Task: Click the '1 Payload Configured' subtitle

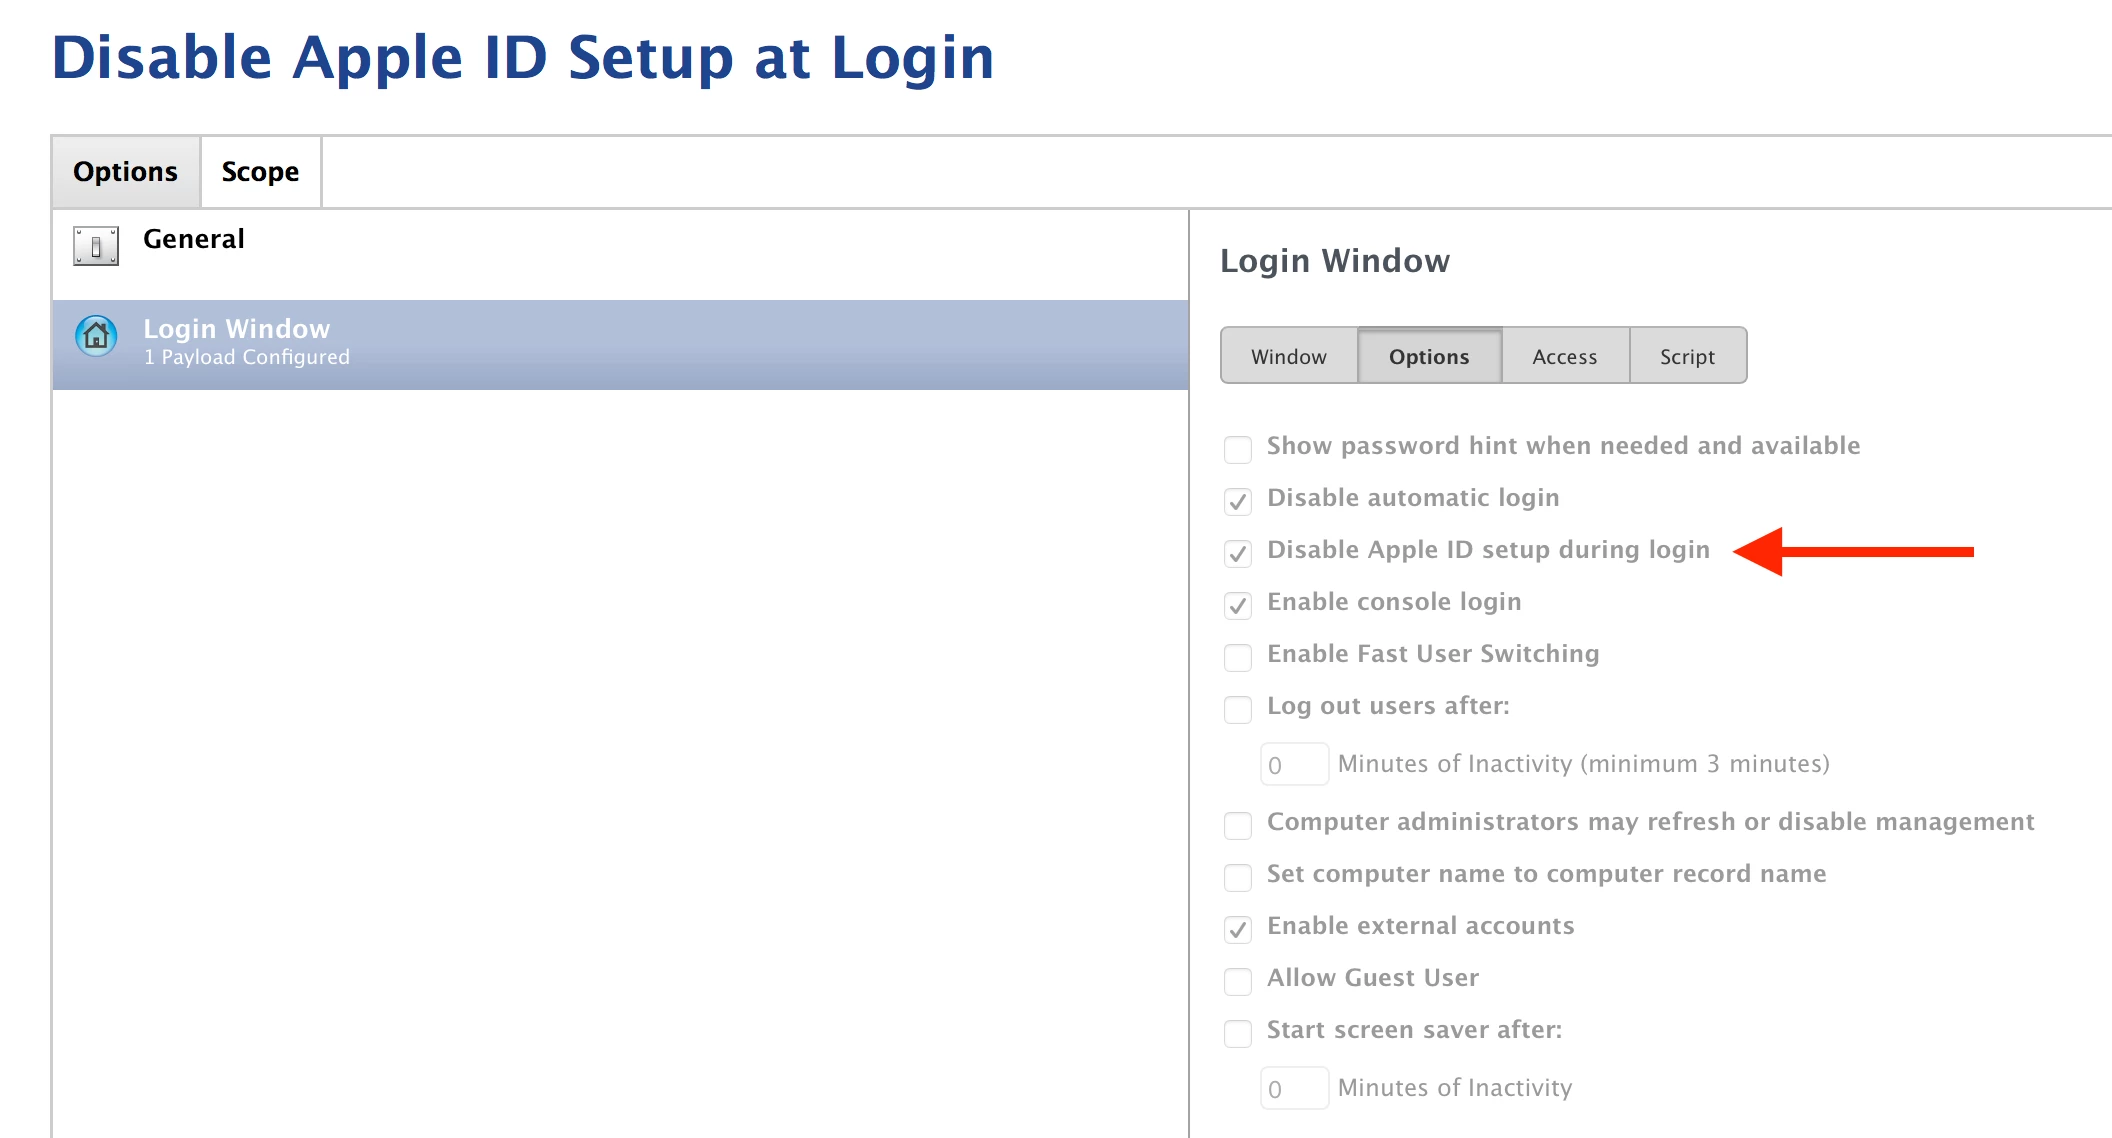Action: pos(247,357)
